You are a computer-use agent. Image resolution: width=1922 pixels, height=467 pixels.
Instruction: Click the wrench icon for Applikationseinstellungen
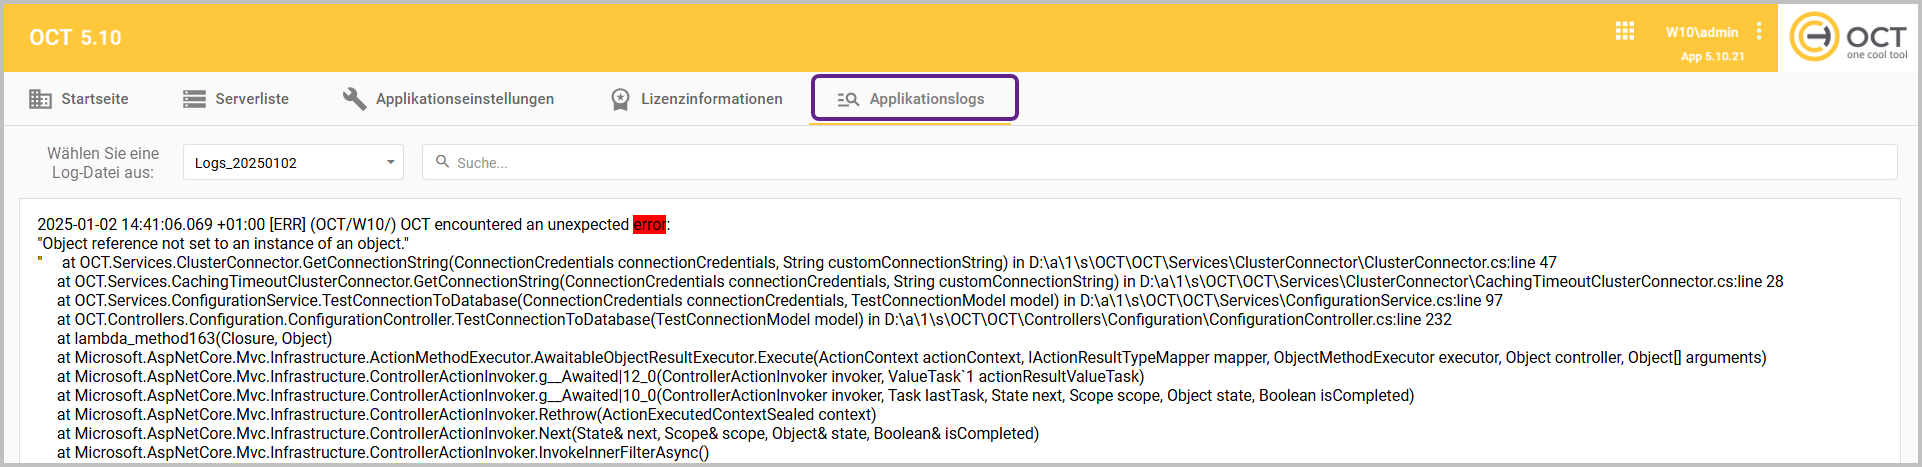tap(354, 99)
